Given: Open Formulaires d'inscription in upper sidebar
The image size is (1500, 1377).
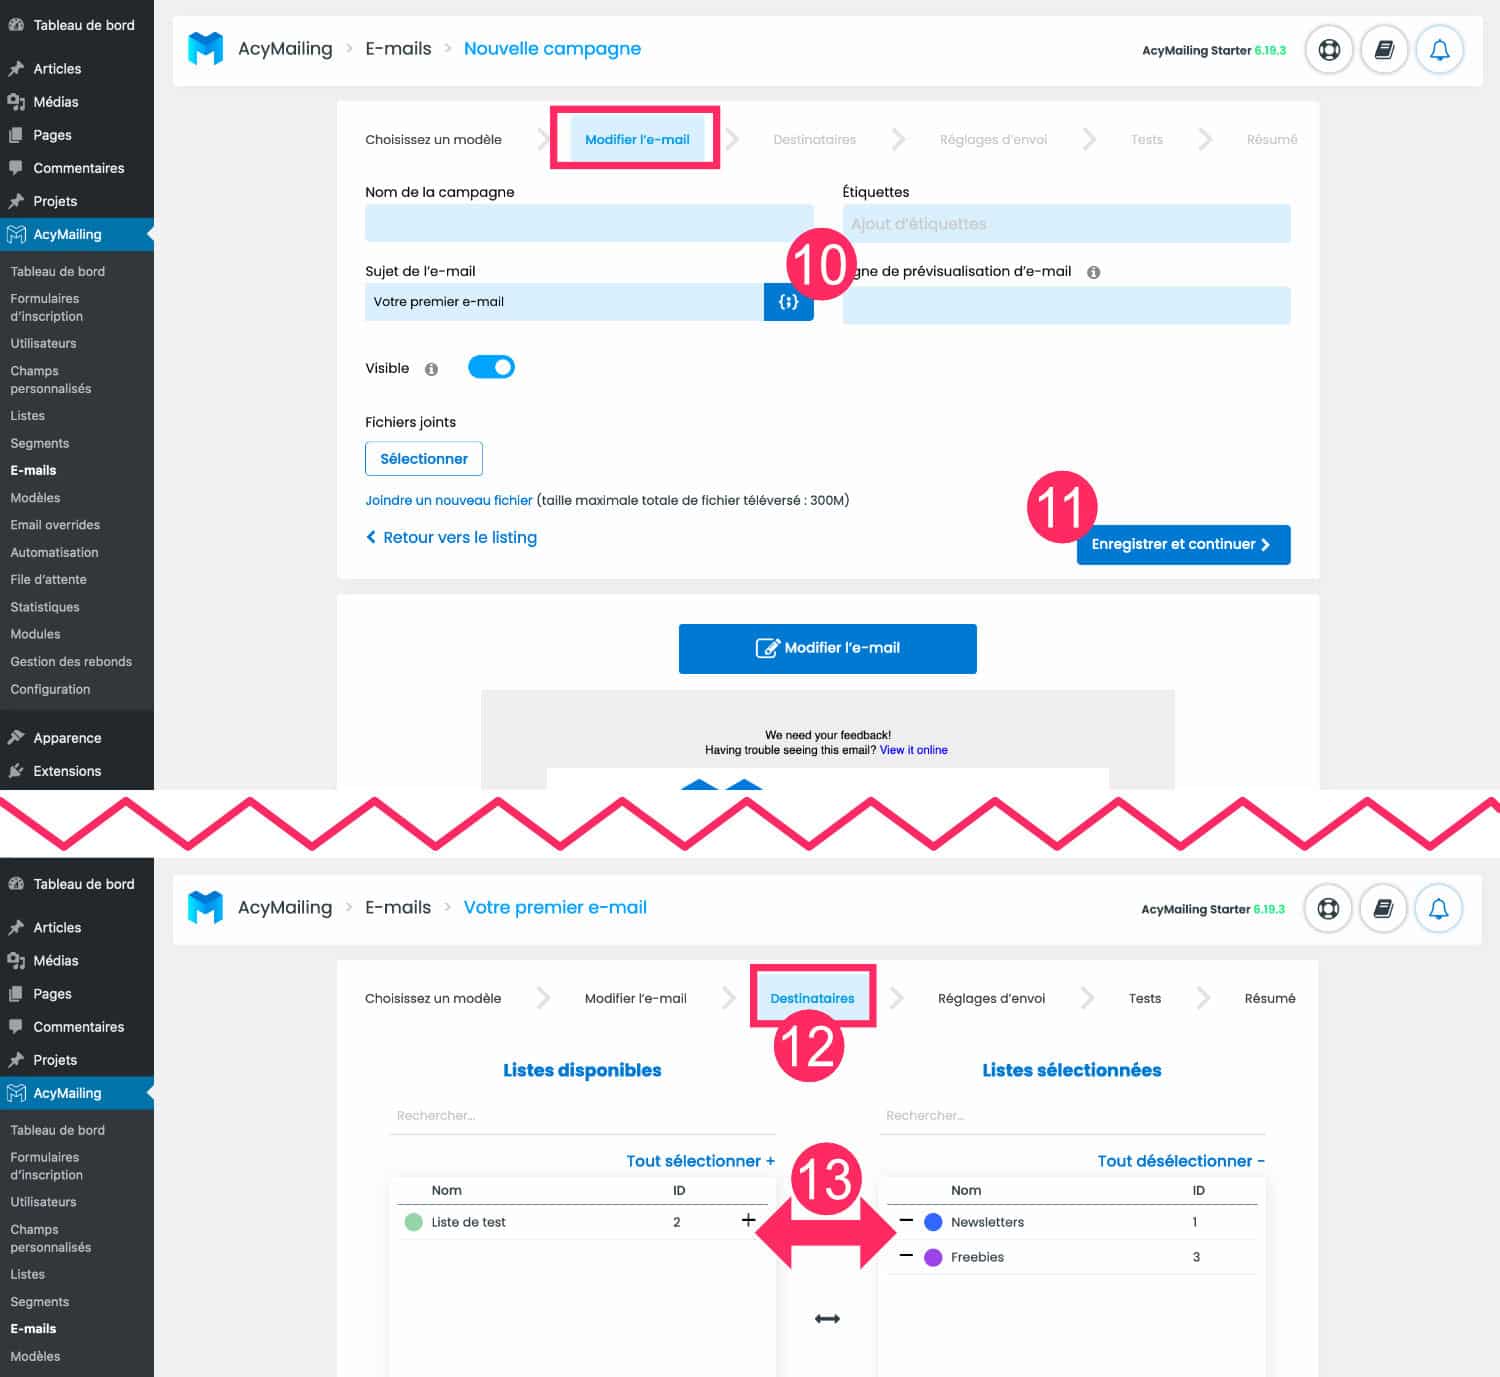Looking at the screenshot, I should click(x=46, y=307).
